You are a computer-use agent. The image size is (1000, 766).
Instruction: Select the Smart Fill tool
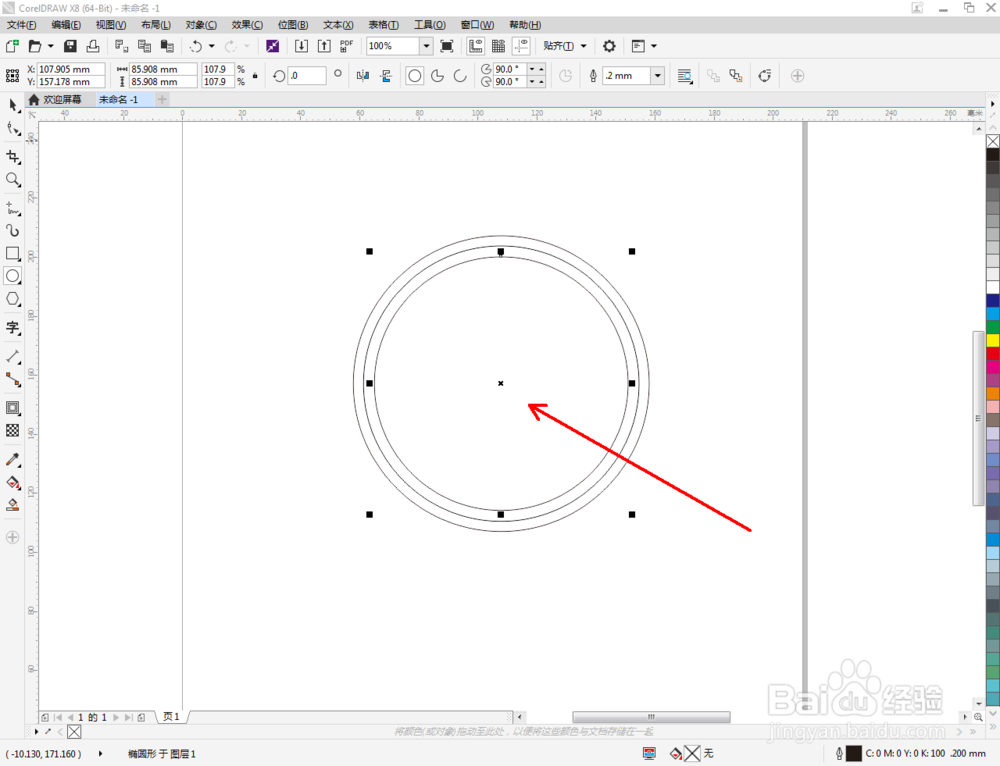coord(13,505)
